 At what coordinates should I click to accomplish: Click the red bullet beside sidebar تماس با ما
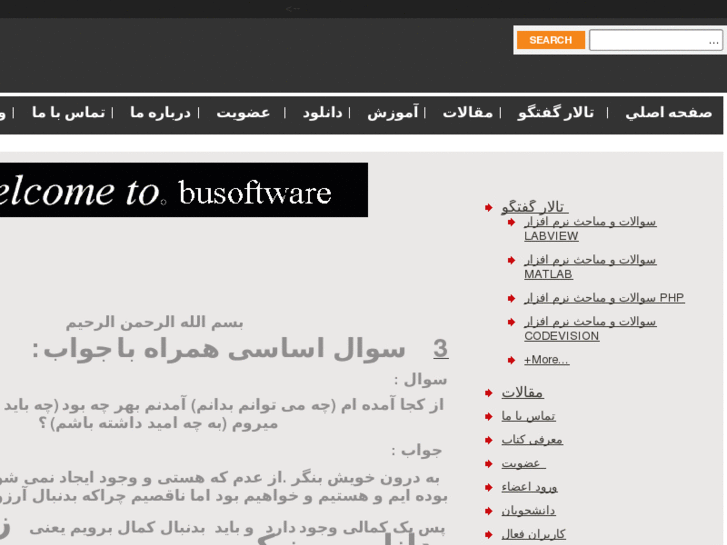point(489,417)
